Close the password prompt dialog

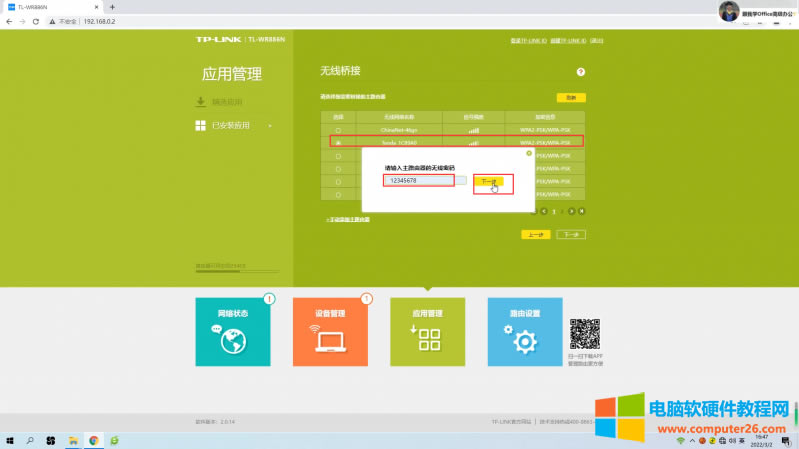[x=528, y=153]
